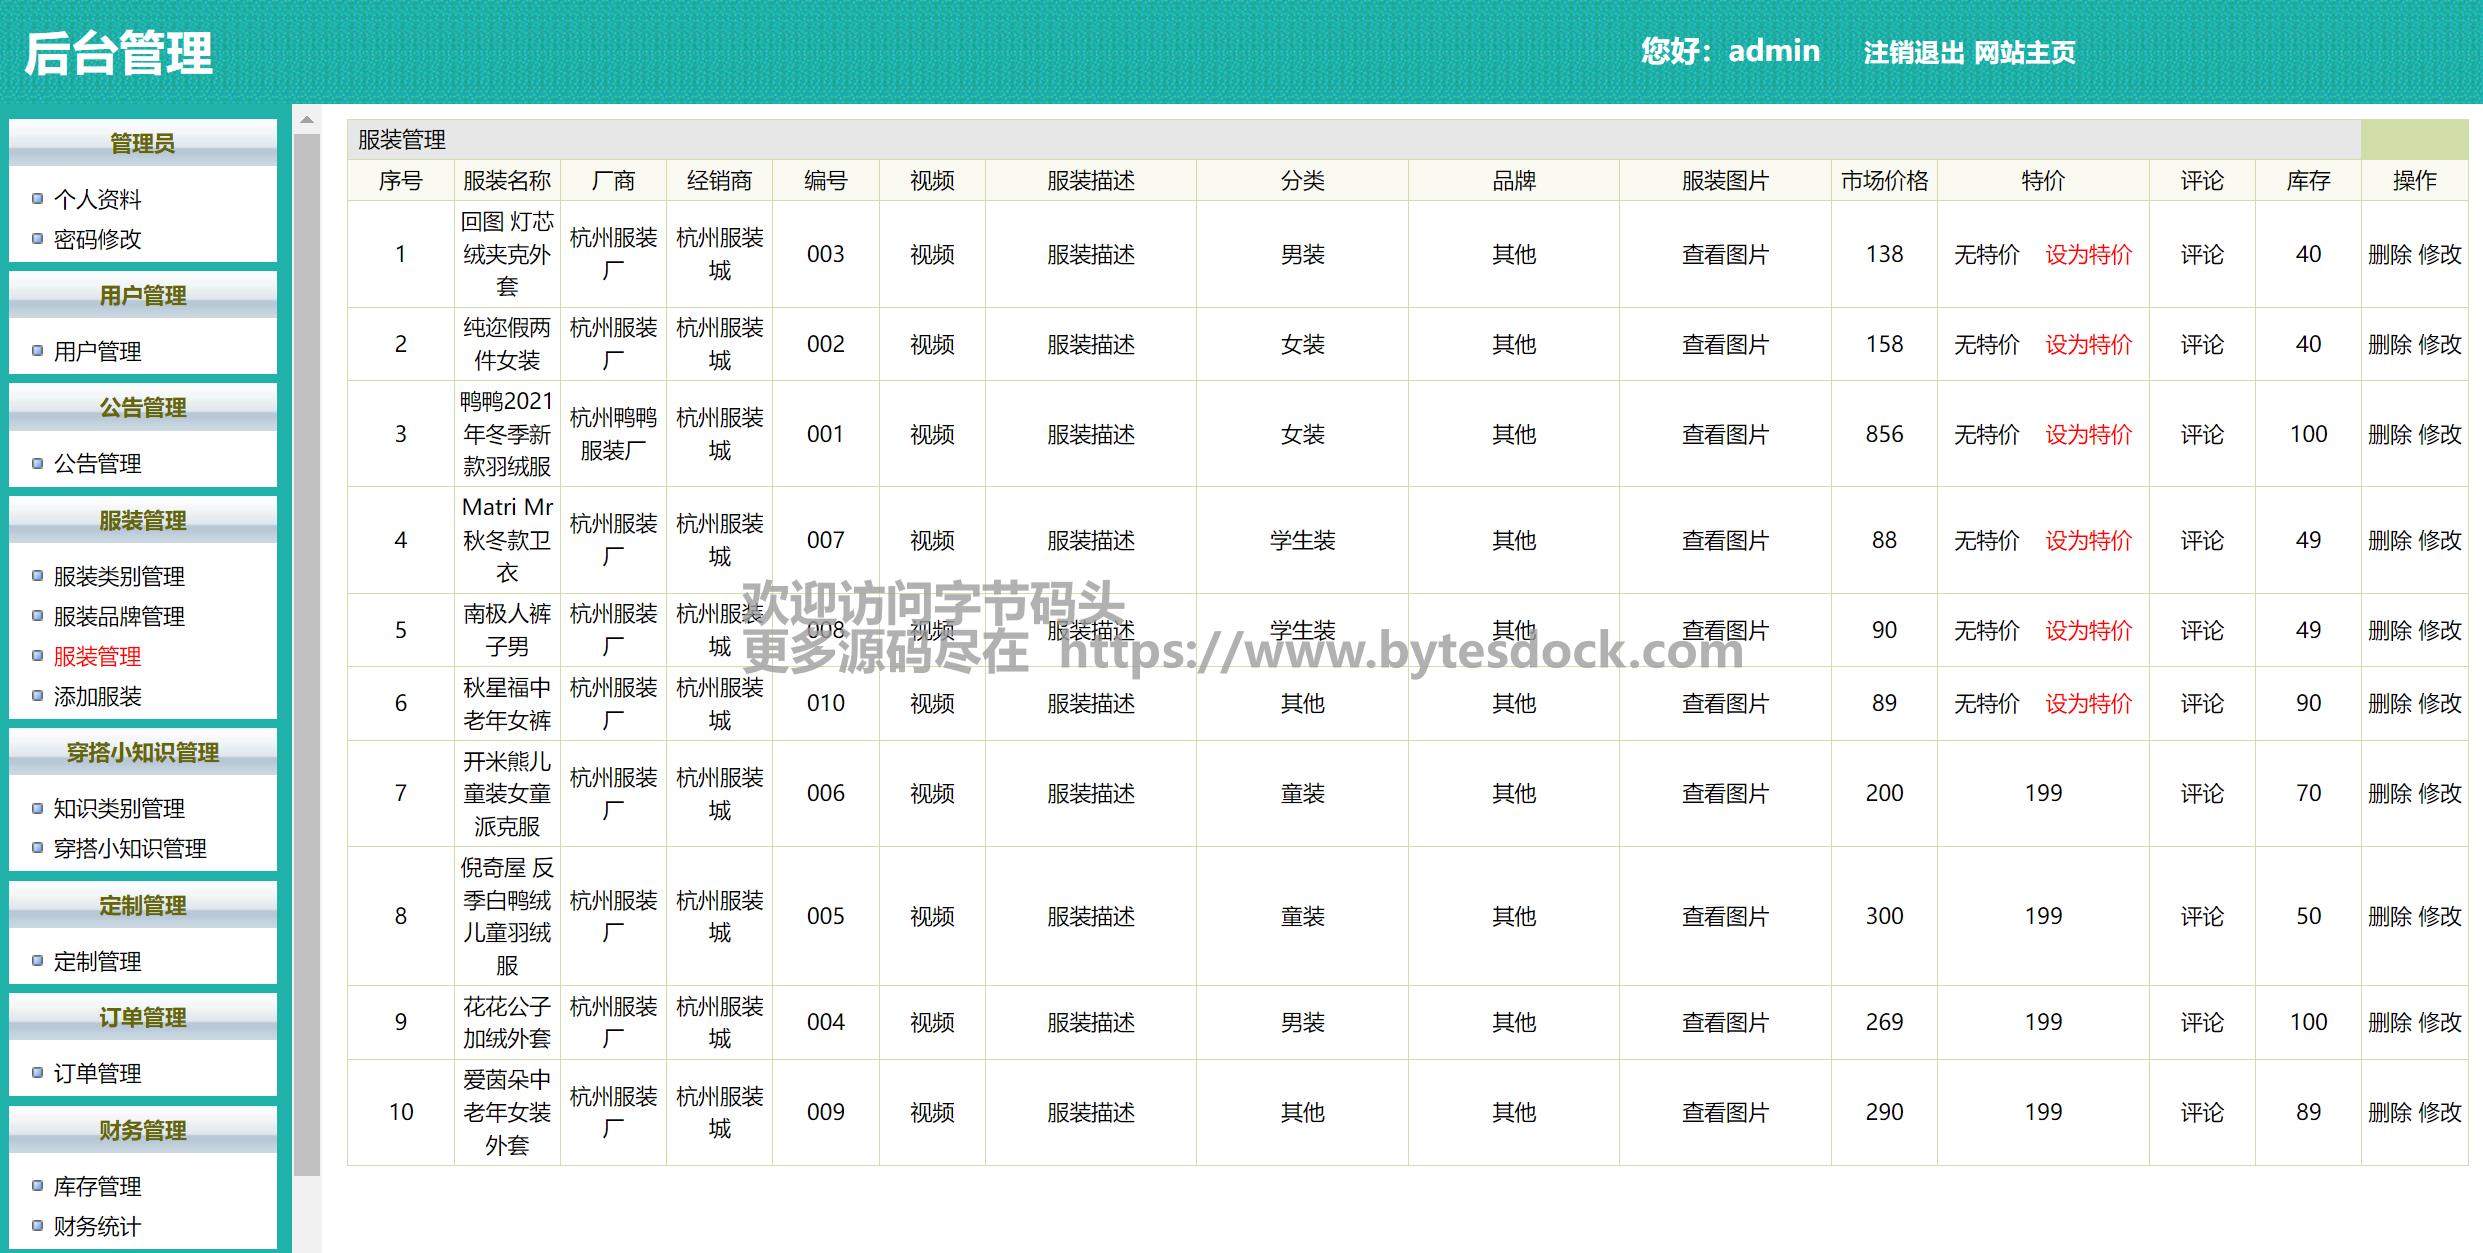Open 服装类别管理 in sidebar
2483x1253 pixels.
pos(119,576)
